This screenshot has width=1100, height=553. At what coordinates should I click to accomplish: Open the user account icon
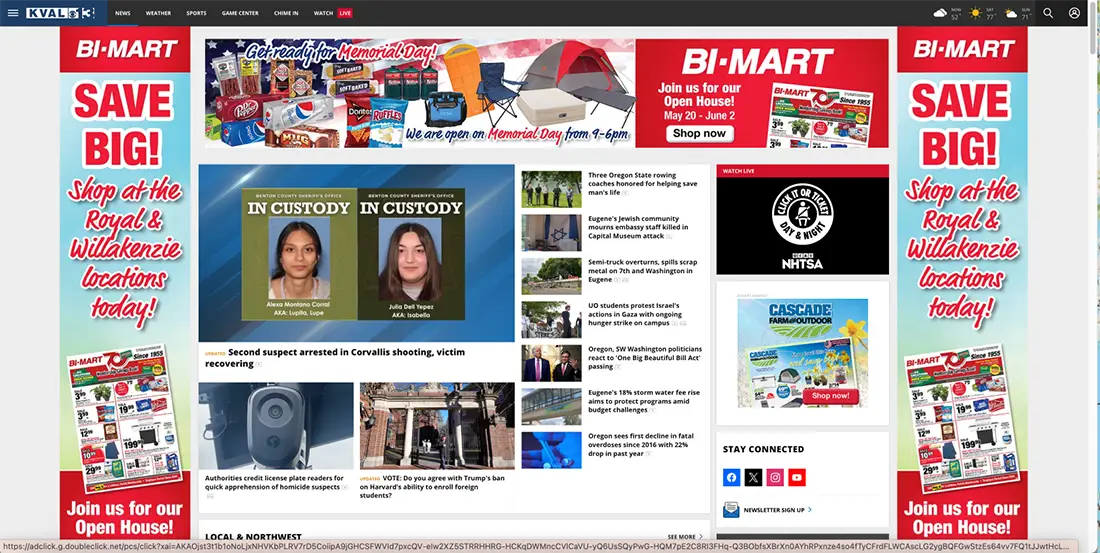(x=1074, y=13)
